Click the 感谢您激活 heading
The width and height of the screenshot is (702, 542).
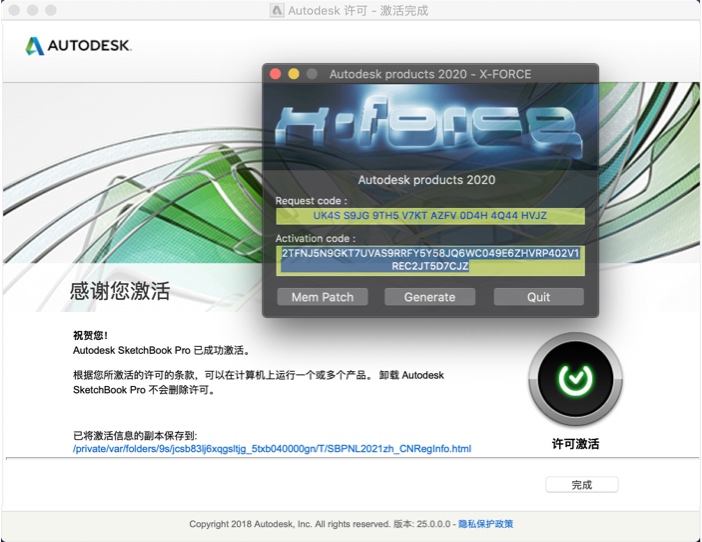click(119, 292)
